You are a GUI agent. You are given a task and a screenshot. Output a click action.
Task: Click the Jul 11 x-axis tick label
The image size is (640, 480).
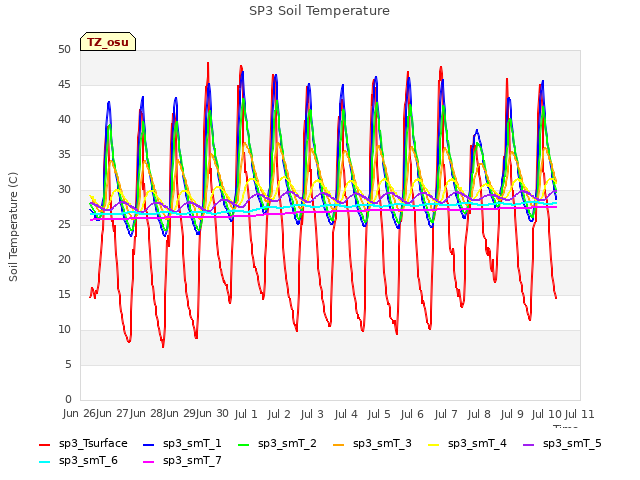[579, 414]
